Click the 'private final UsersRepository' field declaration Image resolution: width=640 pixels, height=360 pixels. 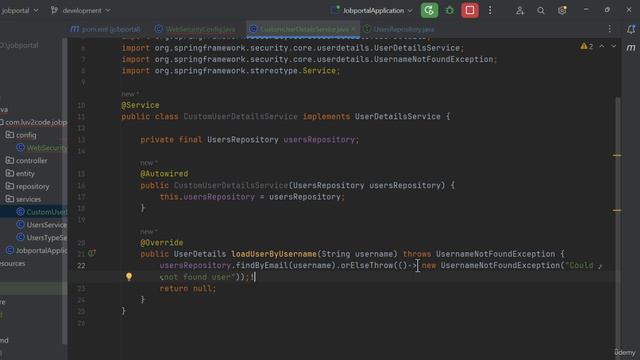[250, 140]
